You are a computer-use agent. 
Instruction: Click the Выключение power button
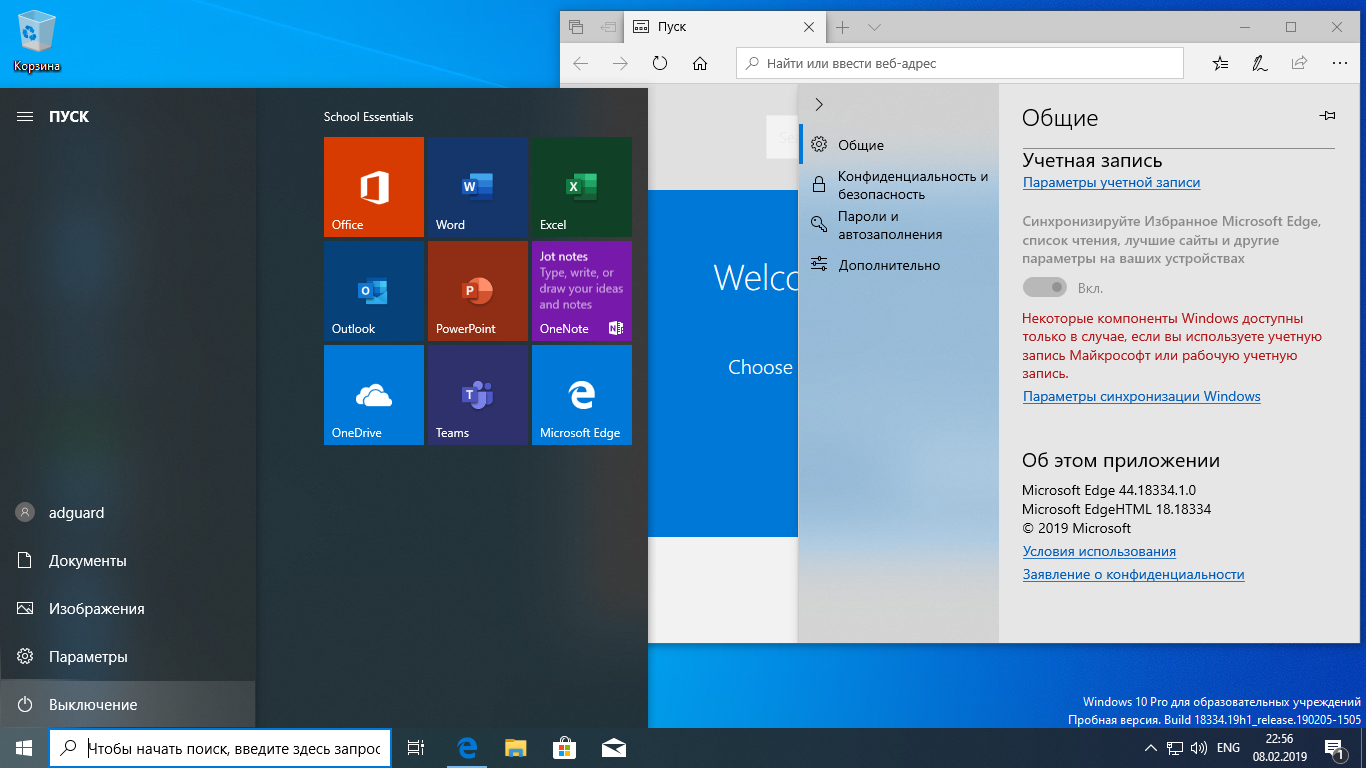point(128,705)
